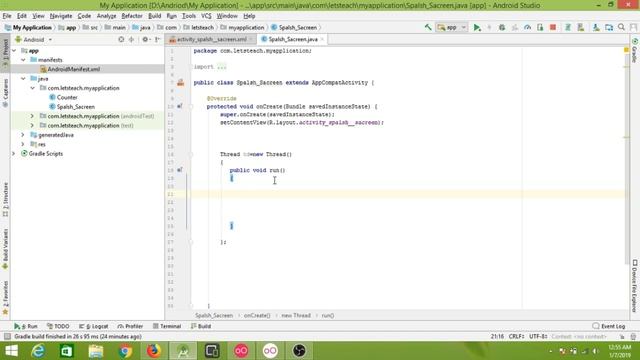Screen dimensions: 640x360
Task: Open Firefox from the taskbar
Action: click(x=154, y=351)
